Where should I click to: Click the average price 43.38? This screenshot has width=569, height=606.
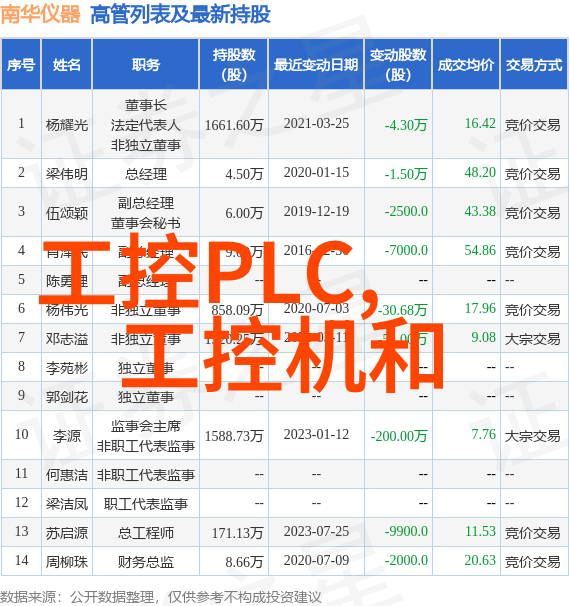(x=480, y=211)
